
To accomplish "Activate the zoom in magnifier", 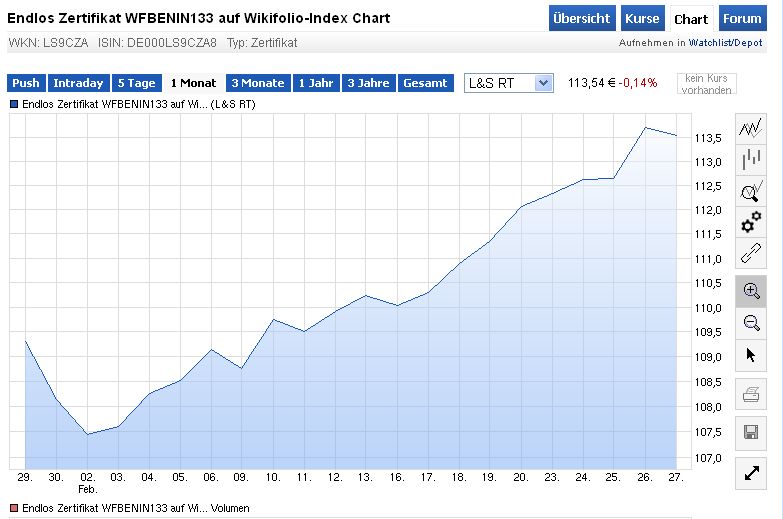I will coord(751,291).
